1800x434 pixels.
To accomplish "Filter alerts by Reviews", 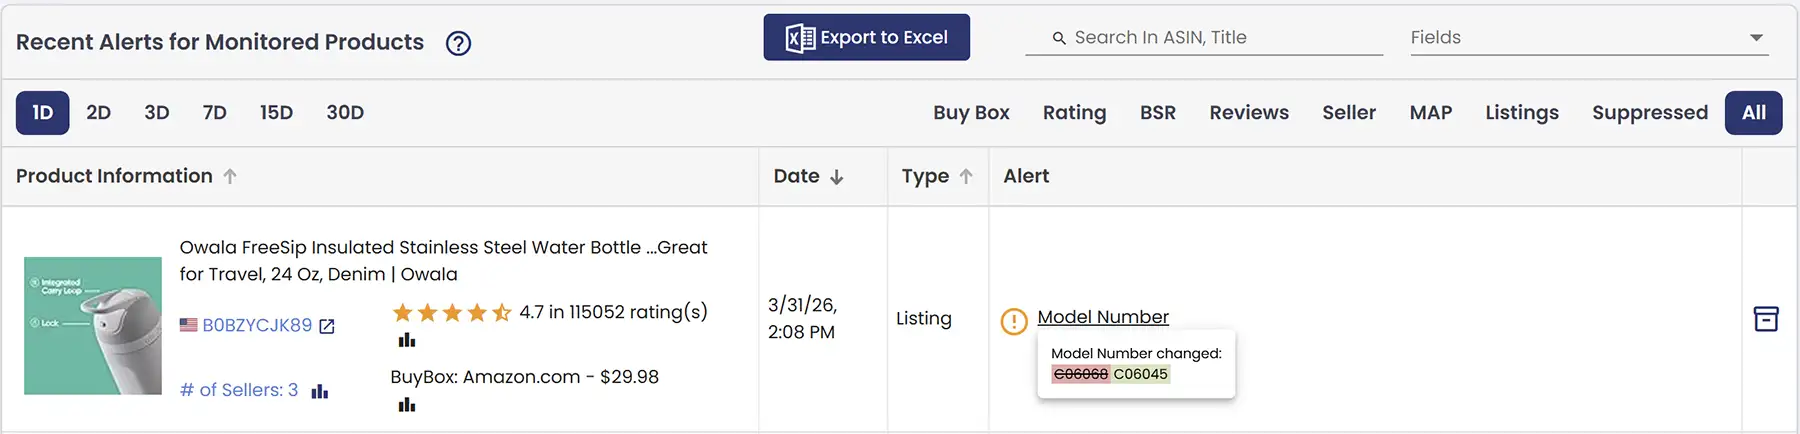I will click(x=1249, y=113).
